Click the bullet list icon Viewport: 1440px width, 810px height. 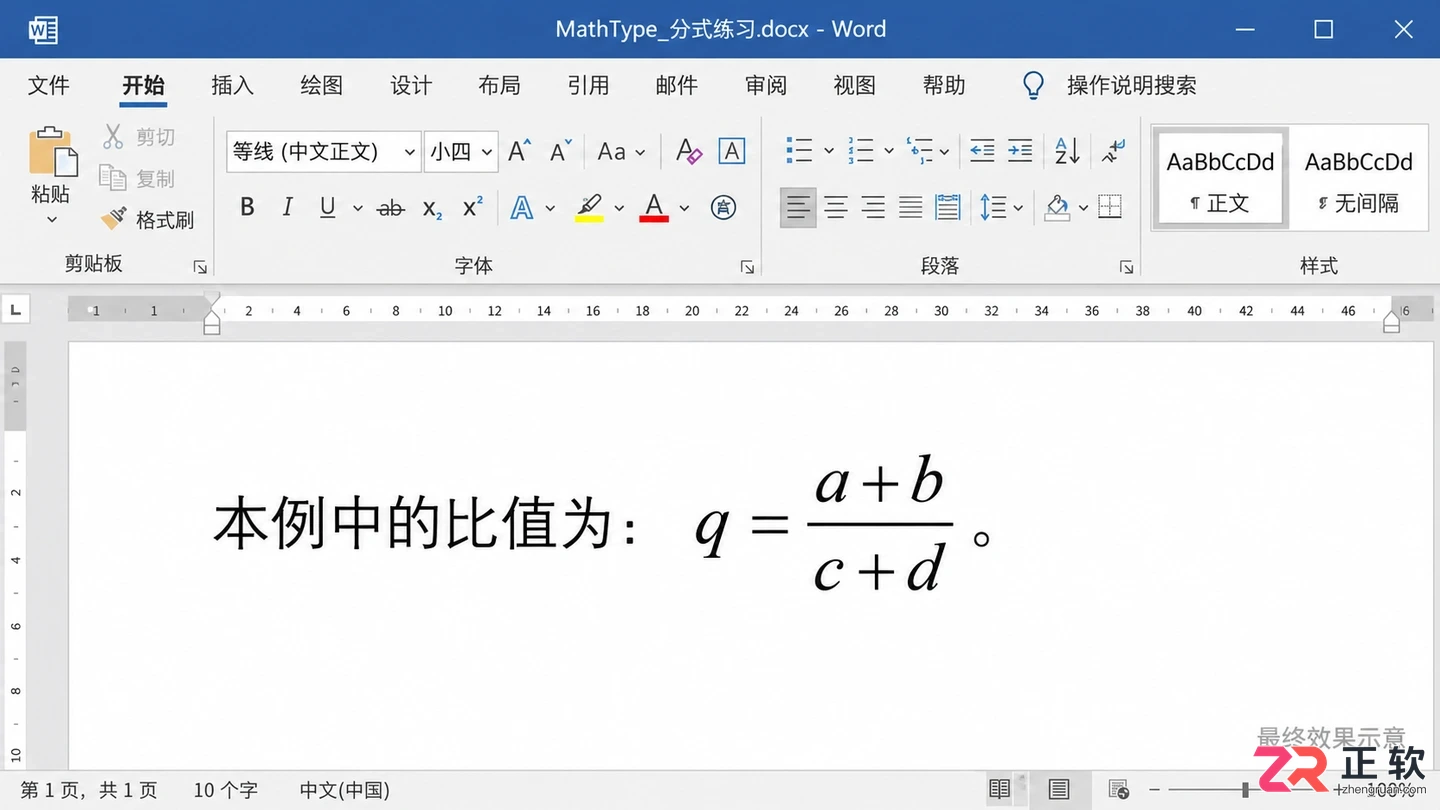pyautogui.click(x=799, y=151)
